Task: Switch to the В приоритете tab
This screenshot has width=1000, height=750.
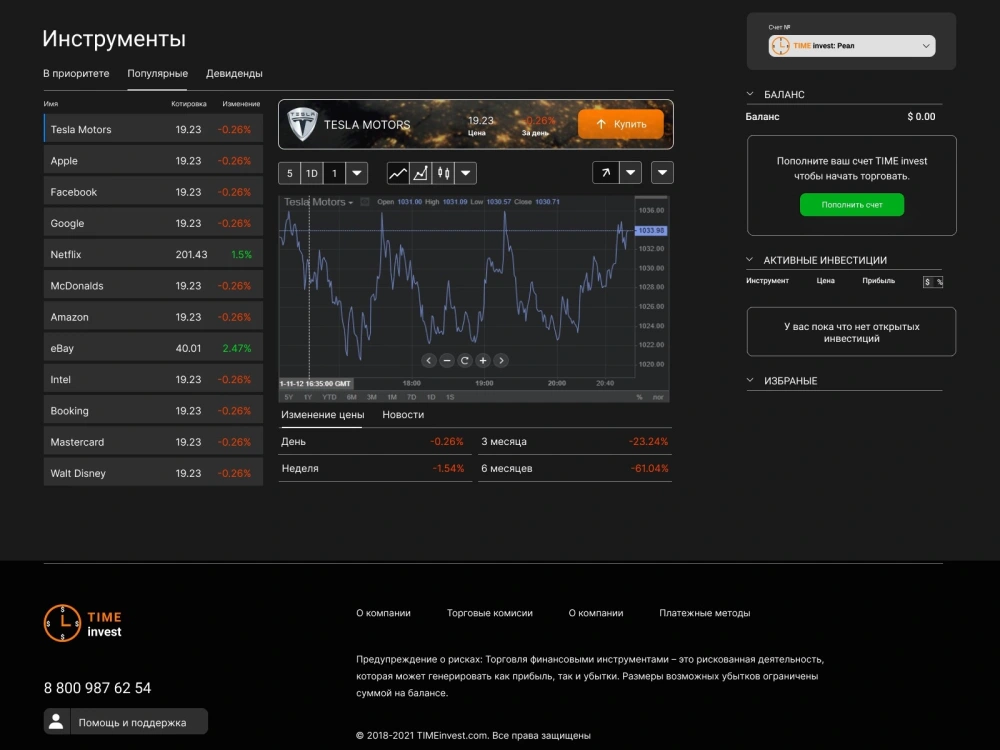Action: tap(76, 73)
